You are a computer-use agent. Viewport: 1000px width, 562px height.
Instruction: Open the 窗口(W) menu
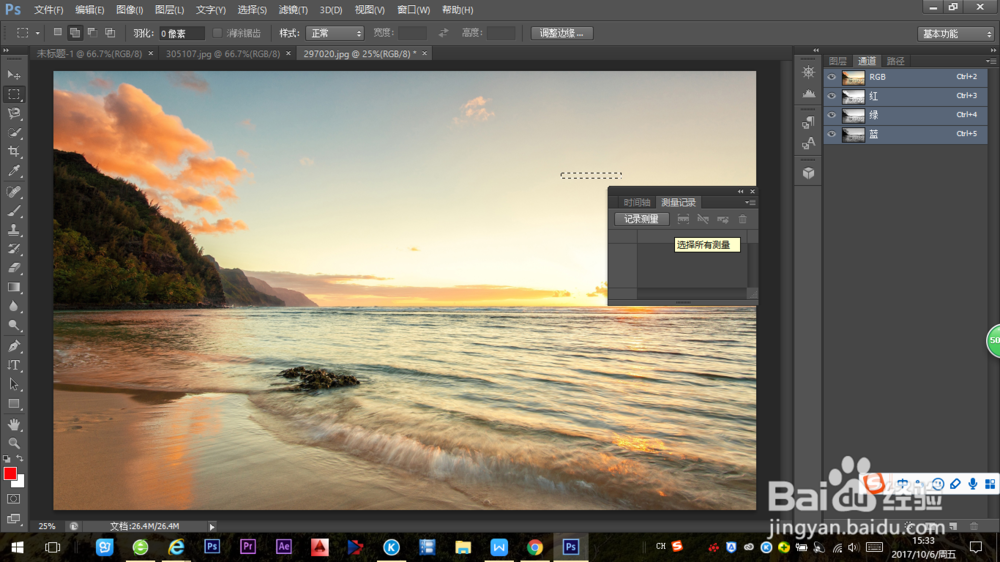pyautogui.click(x=413, y=10)
